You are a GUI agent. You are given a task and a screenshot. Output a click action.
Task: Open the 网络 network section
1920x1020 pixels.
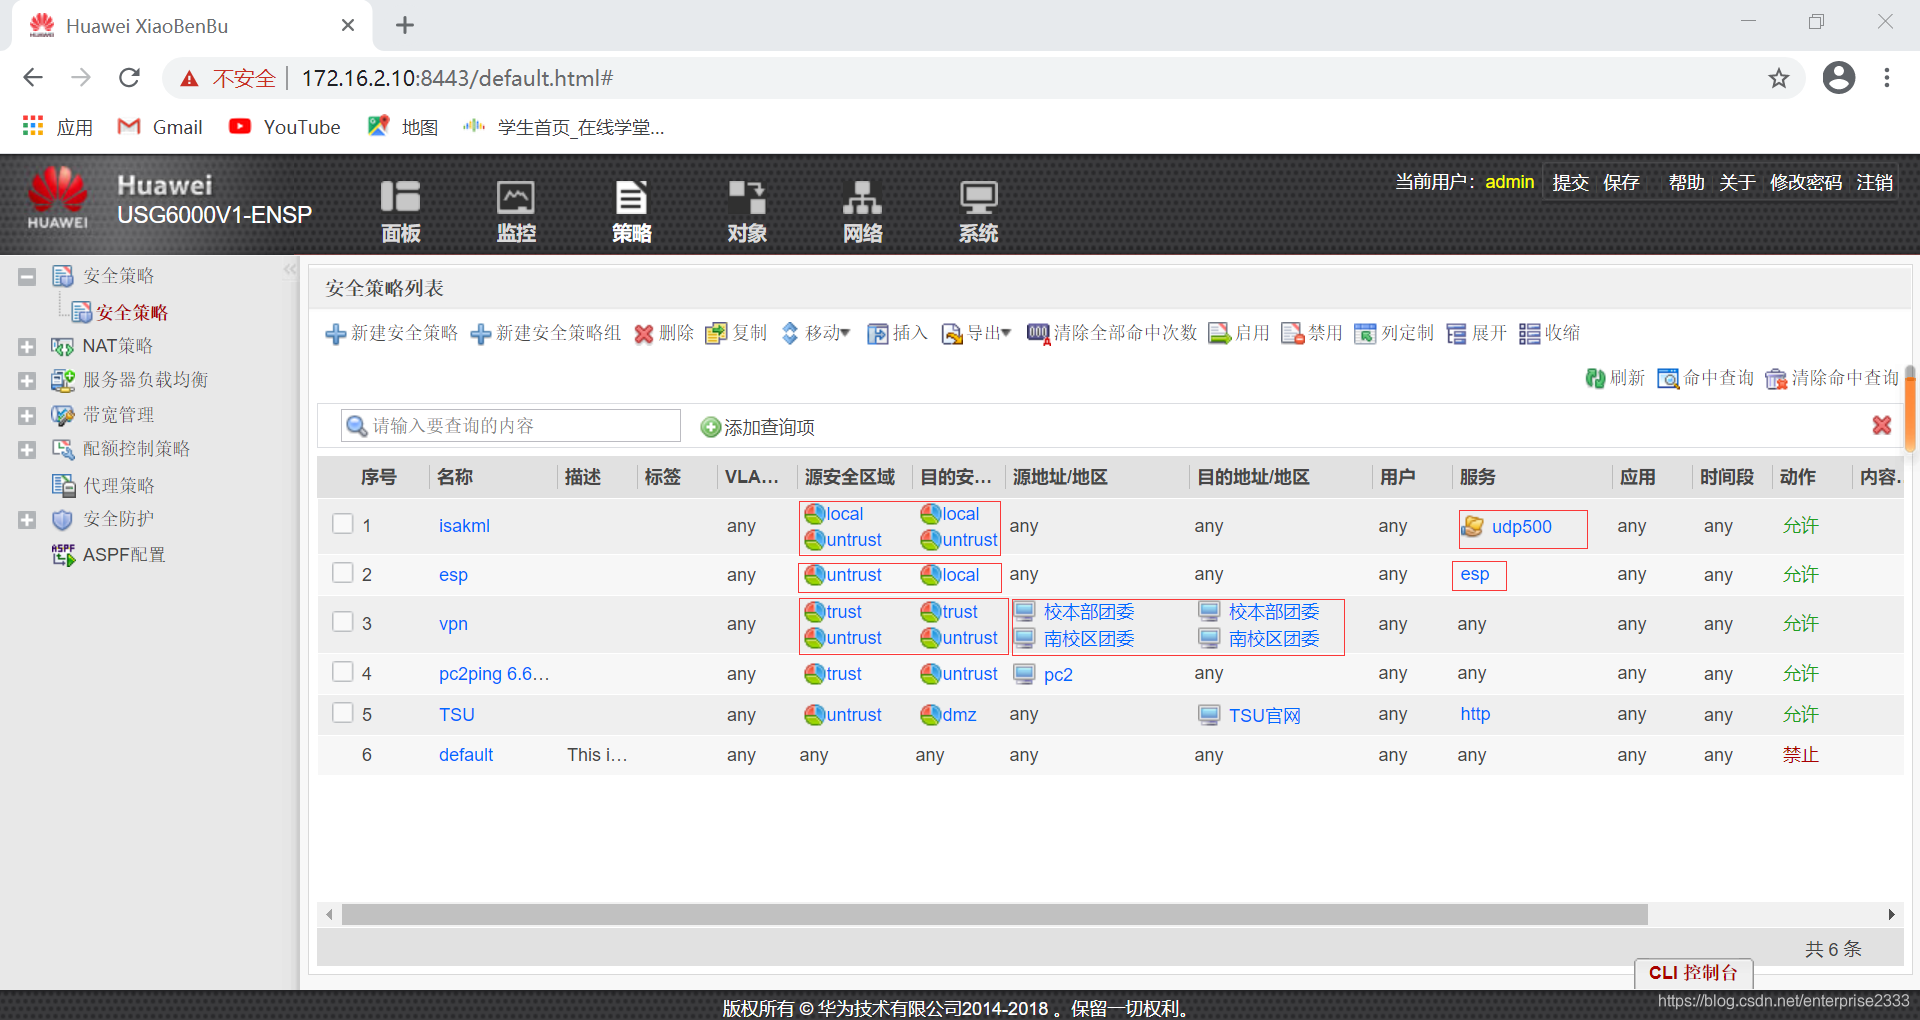pos(862,211)
